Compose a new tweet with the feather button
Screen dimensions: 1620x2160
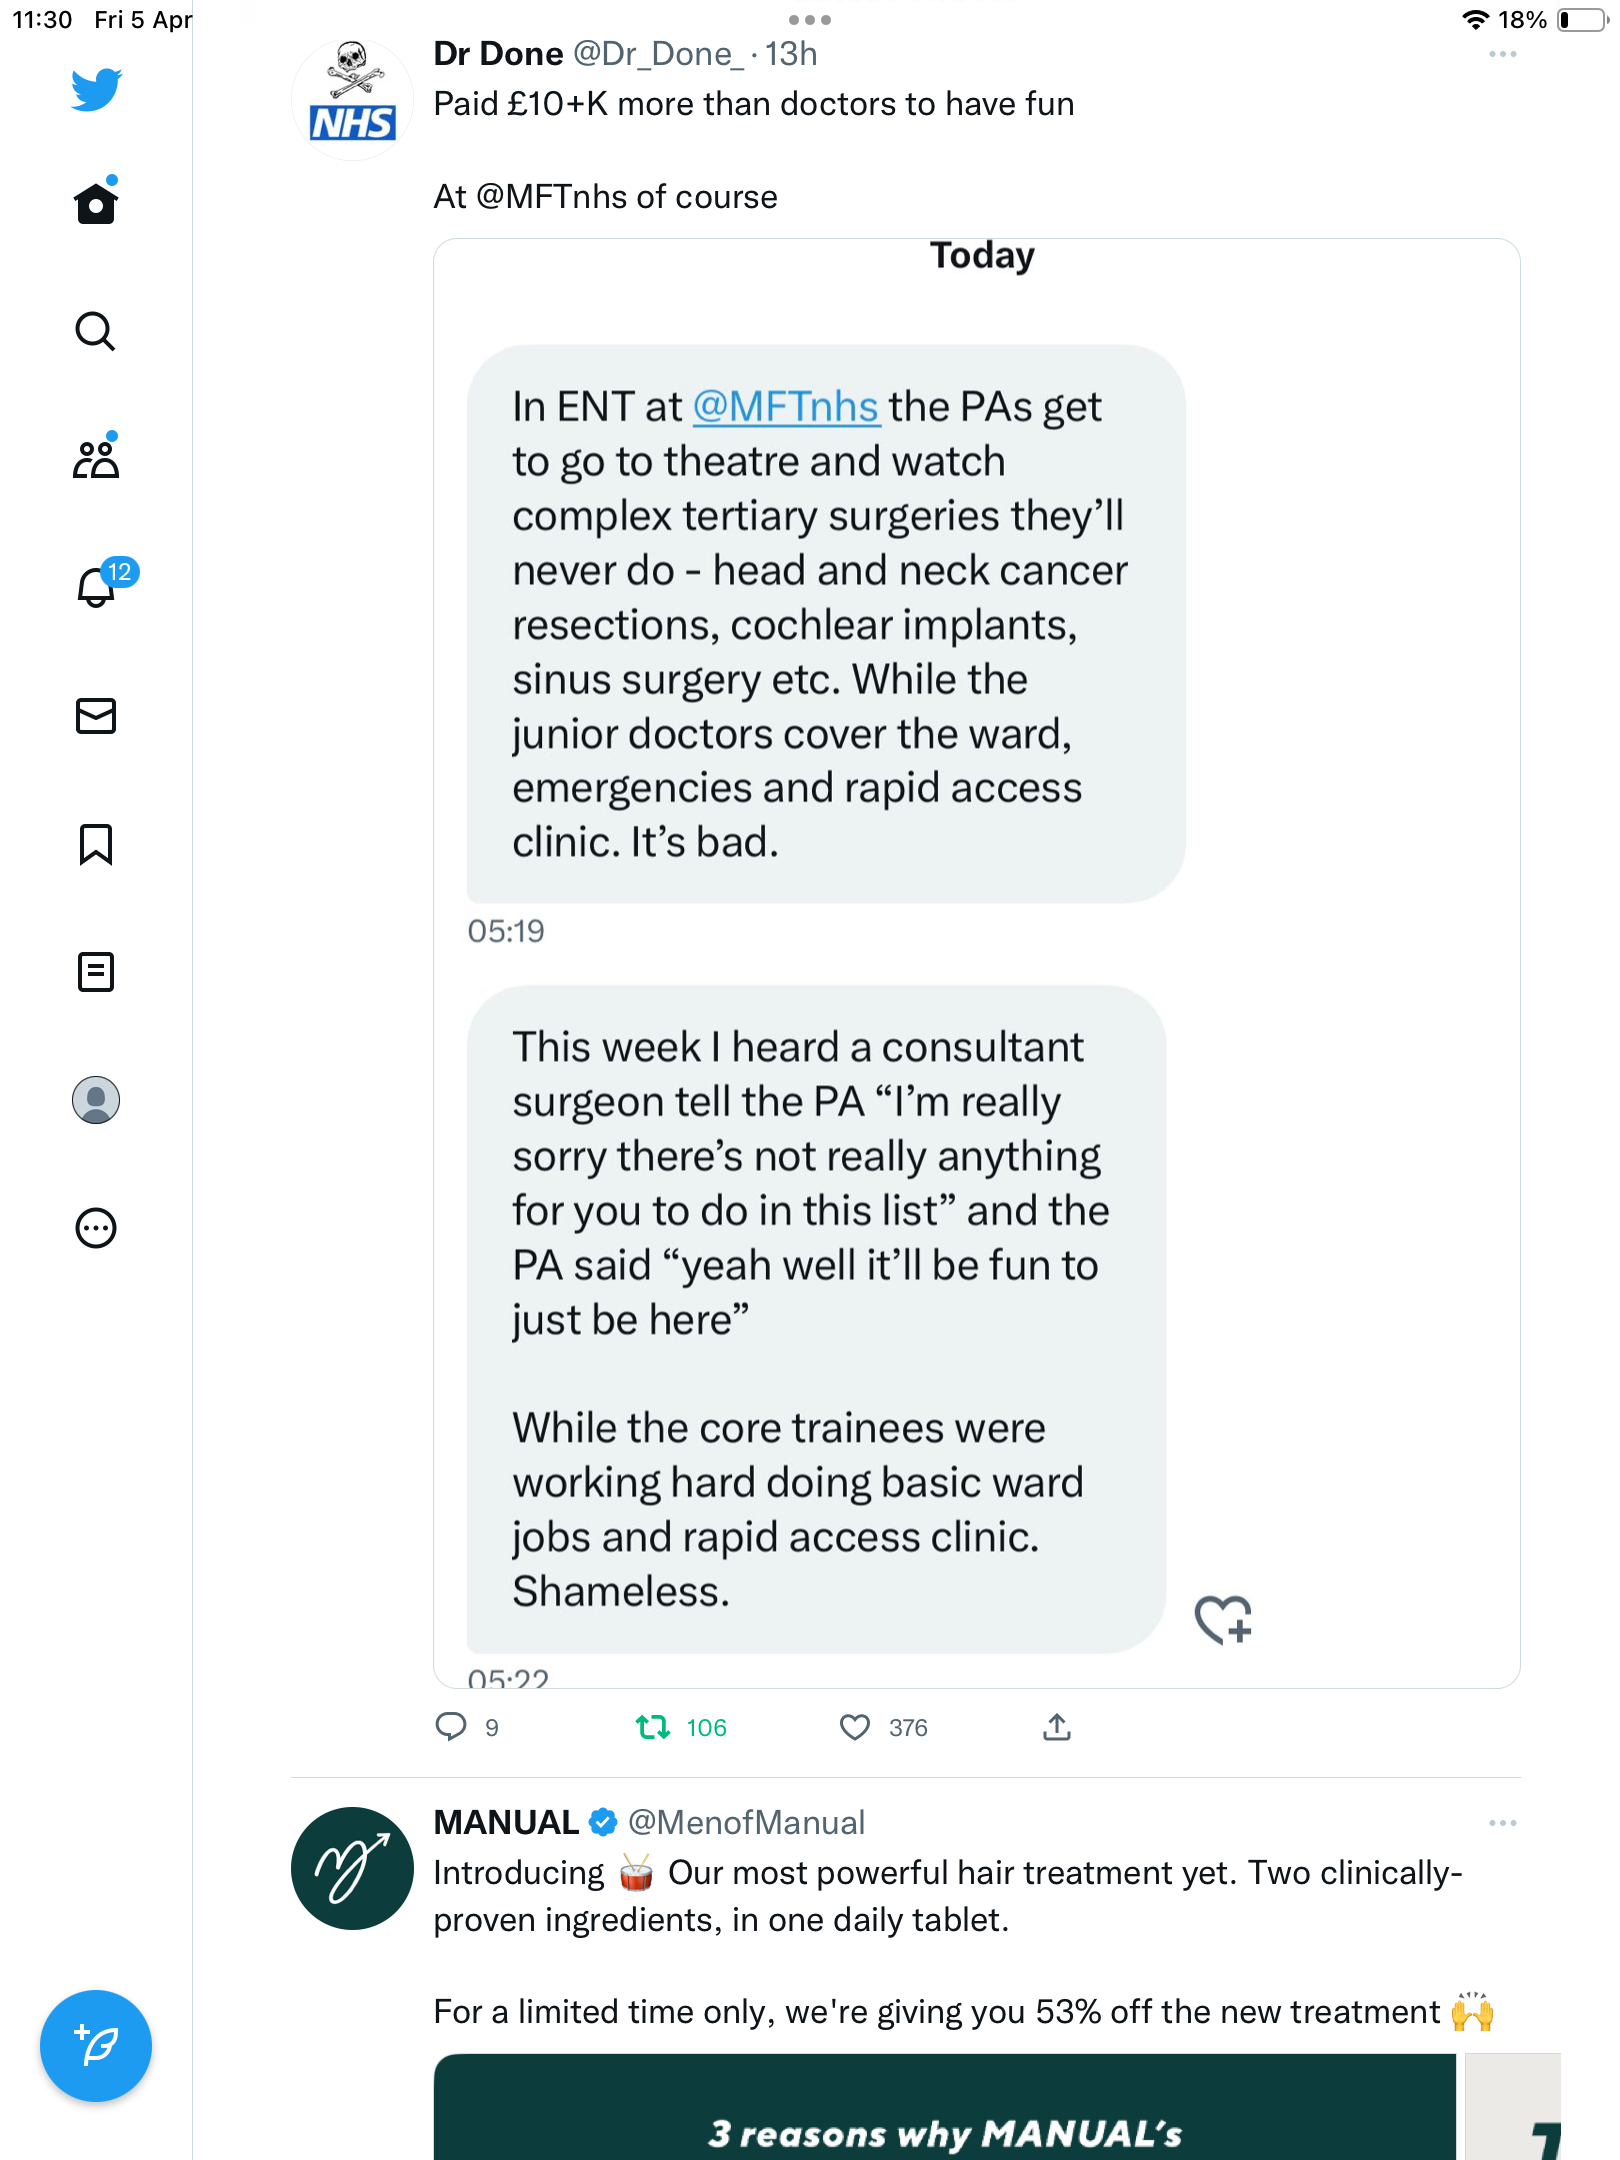[96, 2046]
